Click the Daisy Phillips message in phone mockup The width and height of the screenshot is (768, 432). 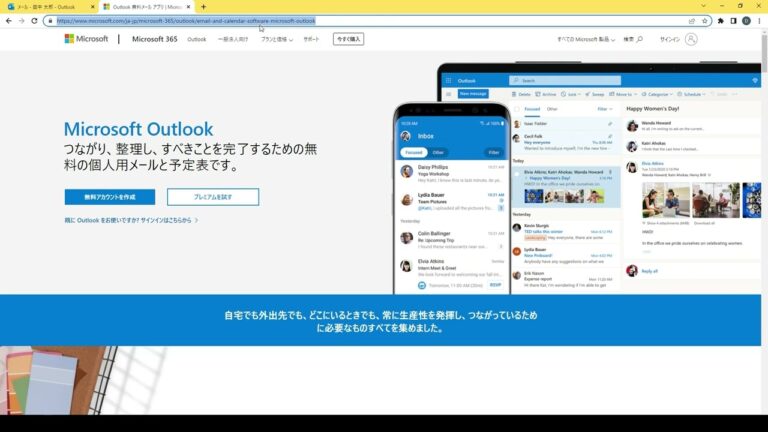(x=452, y=173)
